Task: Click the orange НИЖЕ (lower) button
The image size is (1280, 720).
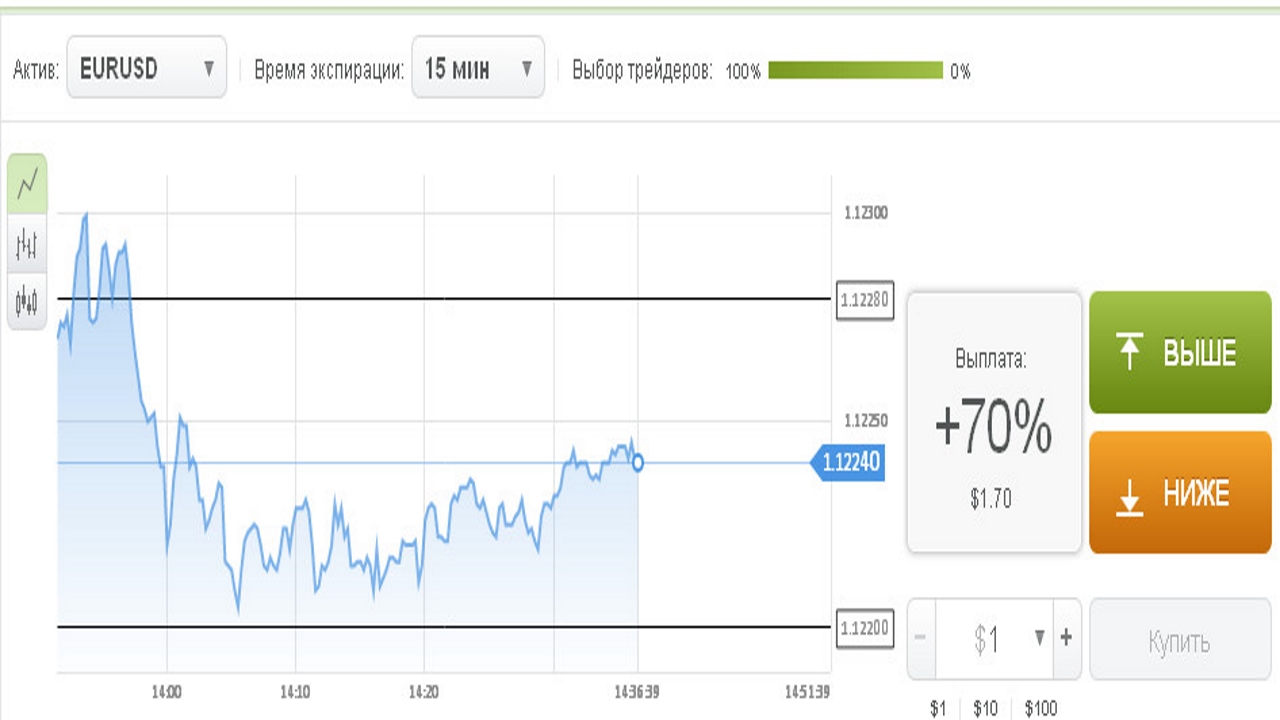Action: pos(1179,493)
